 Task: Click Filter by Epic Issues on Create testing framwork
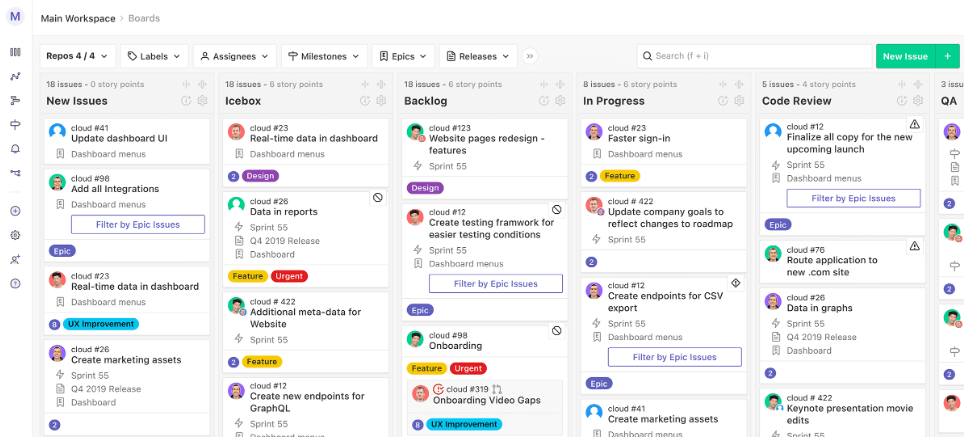(x=496, y=284)
